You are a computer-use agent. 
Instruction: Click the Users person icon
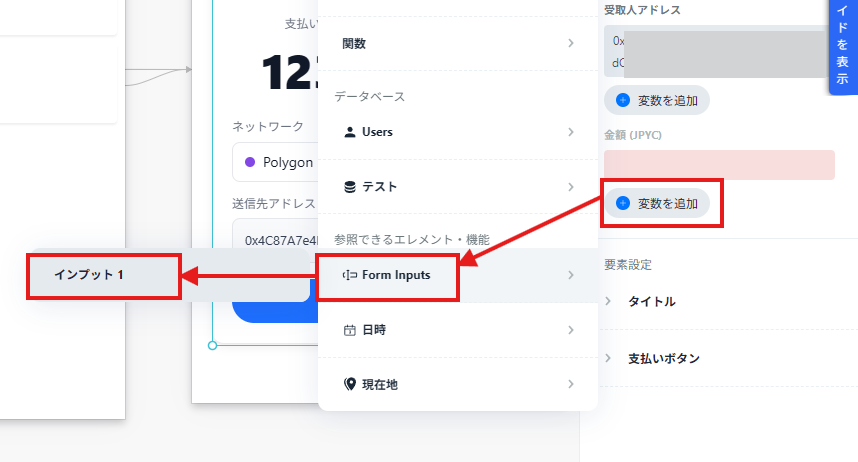point(349,132)
